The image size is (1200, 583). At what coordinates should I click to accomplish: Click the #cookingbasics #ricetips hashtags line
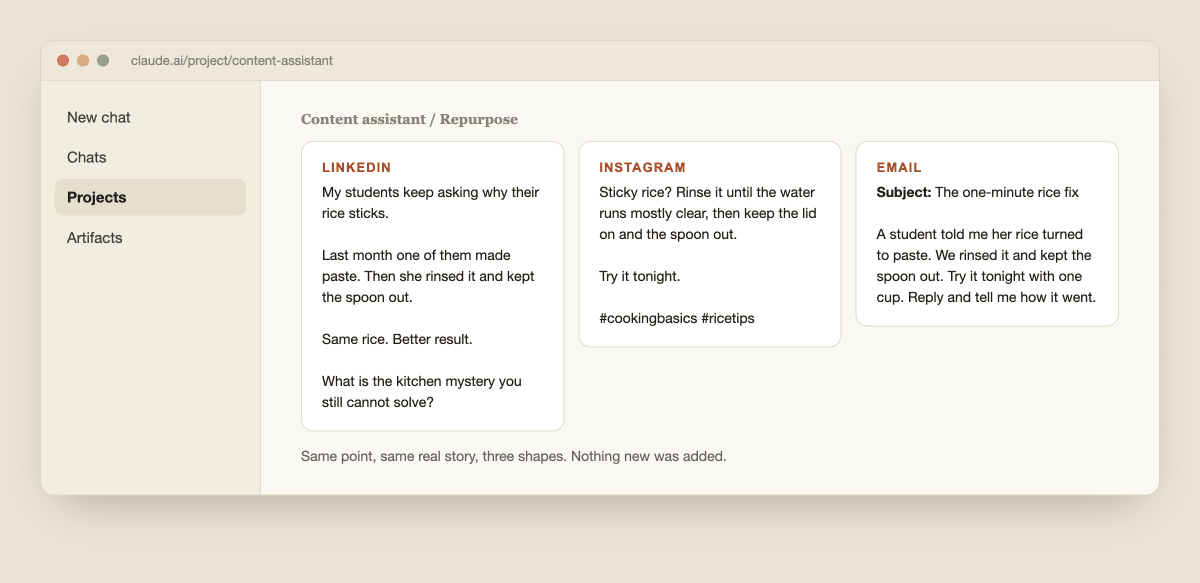677,318
